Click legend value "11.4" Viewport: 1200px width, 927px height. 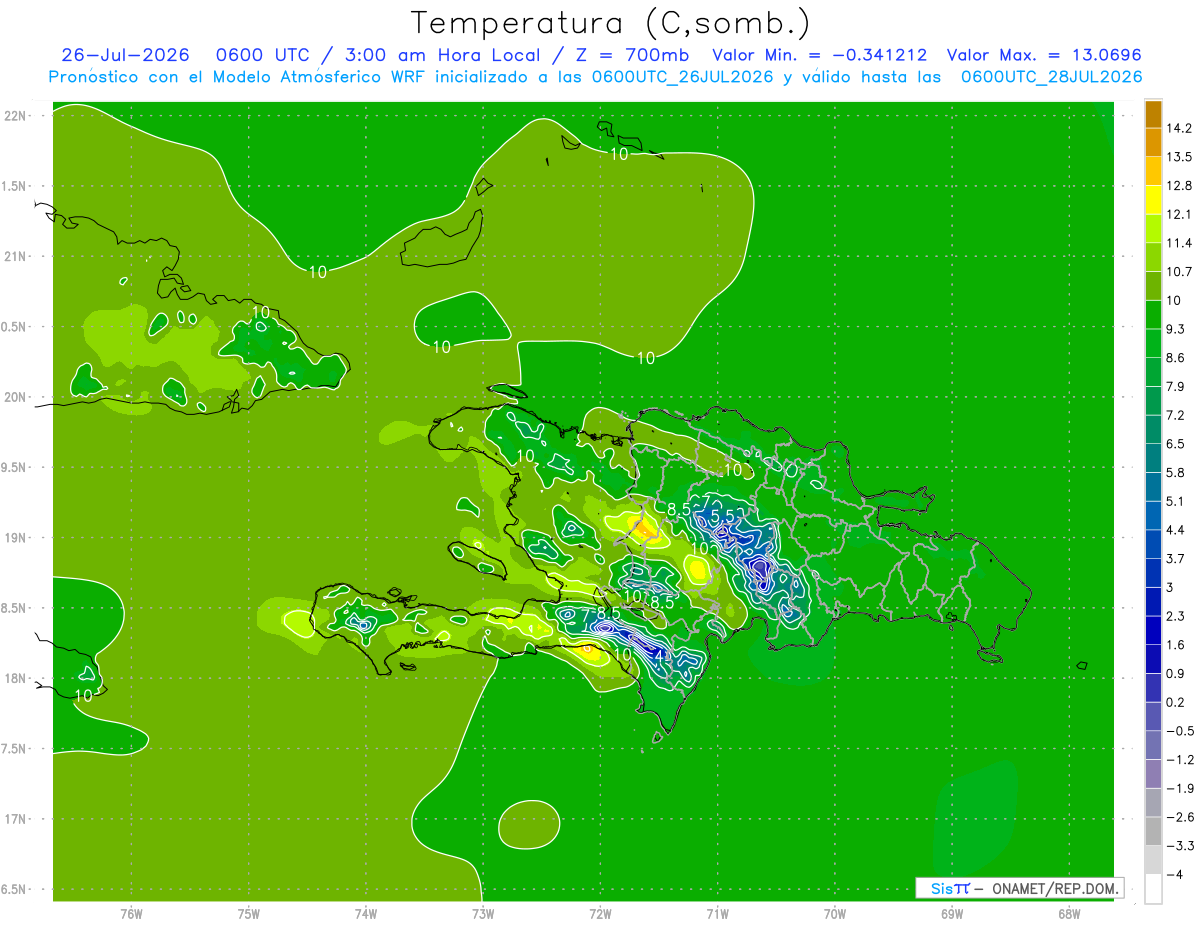click(x=1178, y=243)
